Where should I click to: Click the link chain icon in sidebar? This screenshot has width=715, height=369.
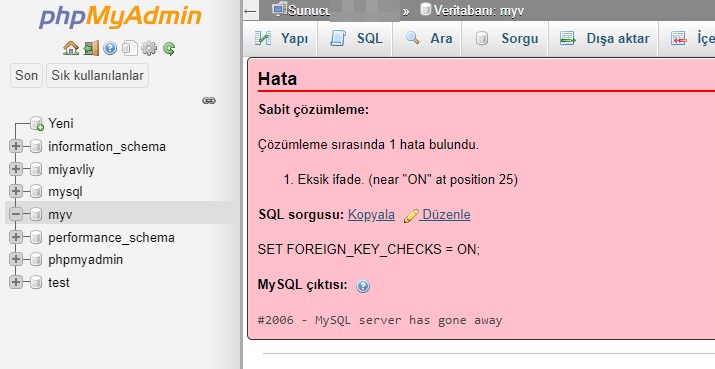click(209, 100)
